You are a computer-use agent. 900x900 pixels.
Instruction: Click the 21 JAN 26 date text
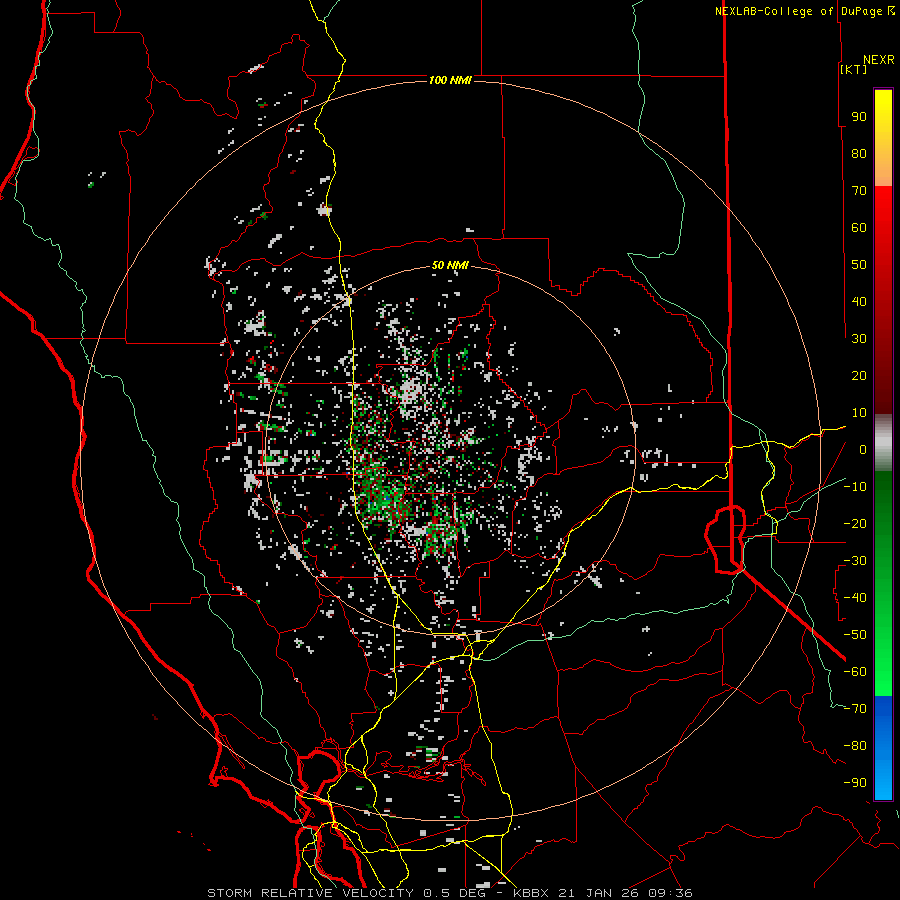tap(599, 893)
